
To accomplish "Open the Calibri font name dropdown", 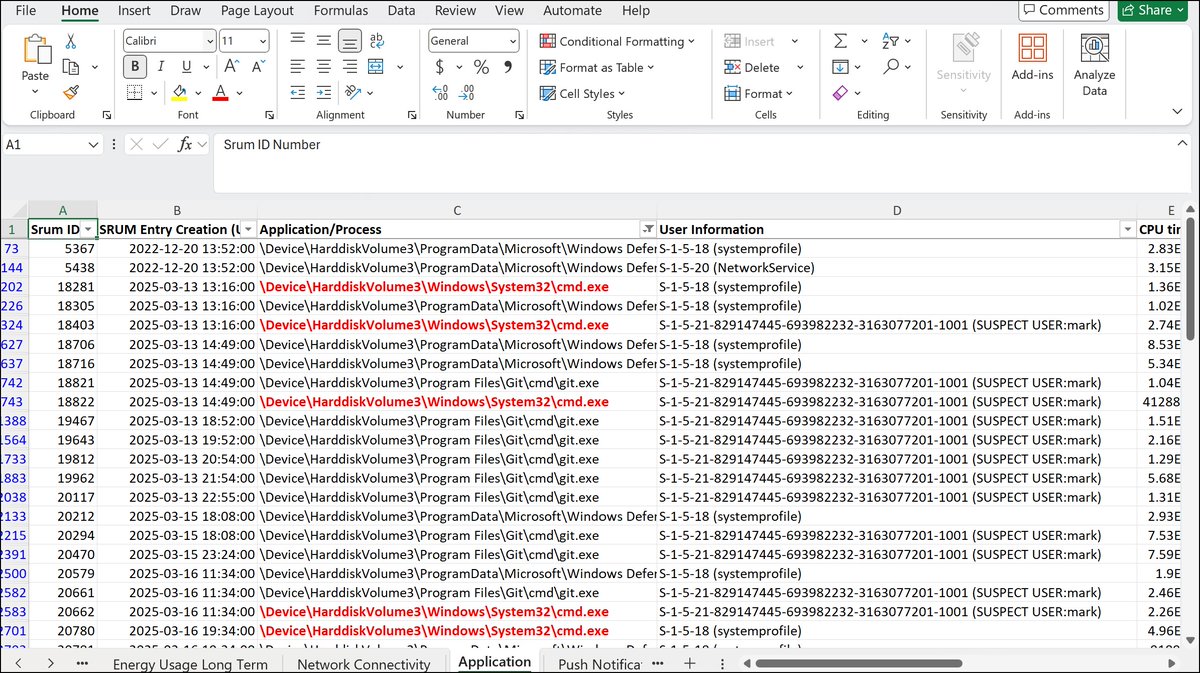I will tap(210, 41).
